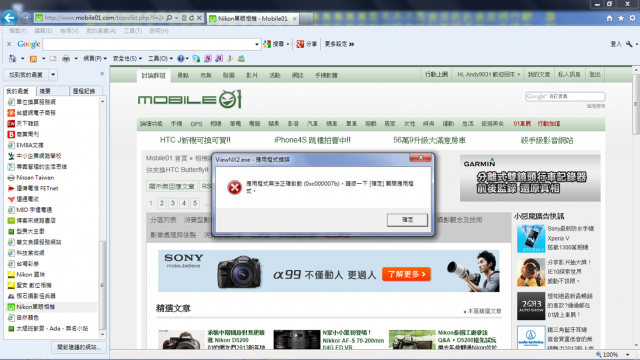The width and height of the screenshot is (640, 360).
Task: Click the add to favorites button
Action: [26, 75]
